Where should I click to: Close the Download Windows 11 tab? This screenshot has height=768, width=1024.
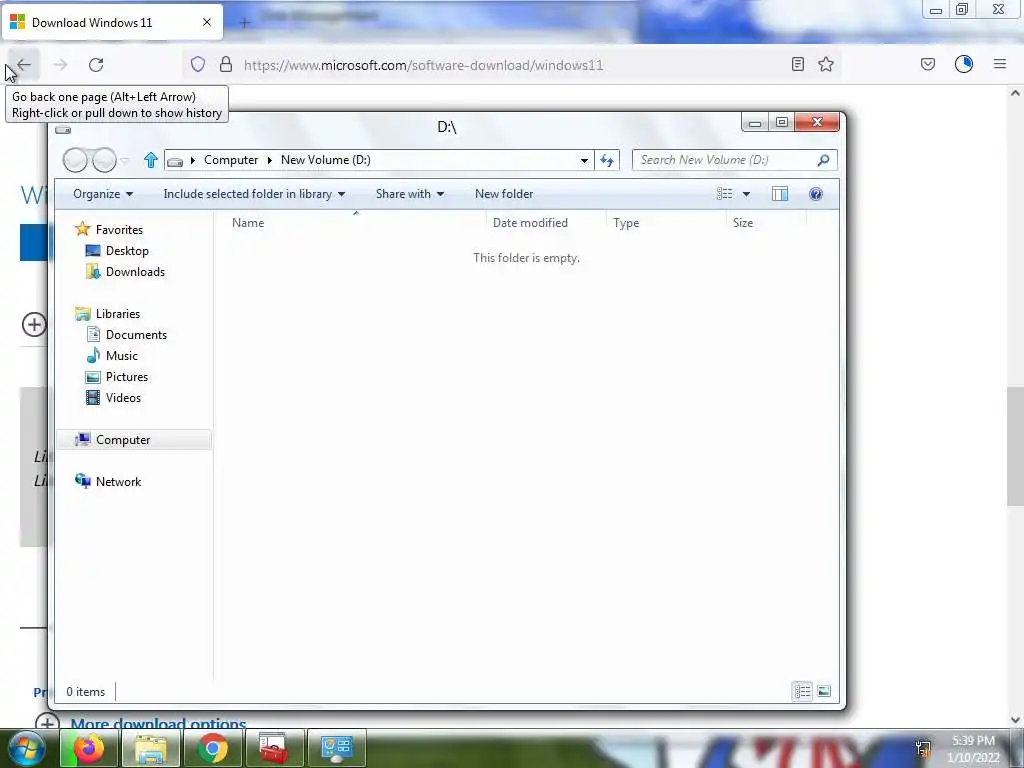(207, 22)
